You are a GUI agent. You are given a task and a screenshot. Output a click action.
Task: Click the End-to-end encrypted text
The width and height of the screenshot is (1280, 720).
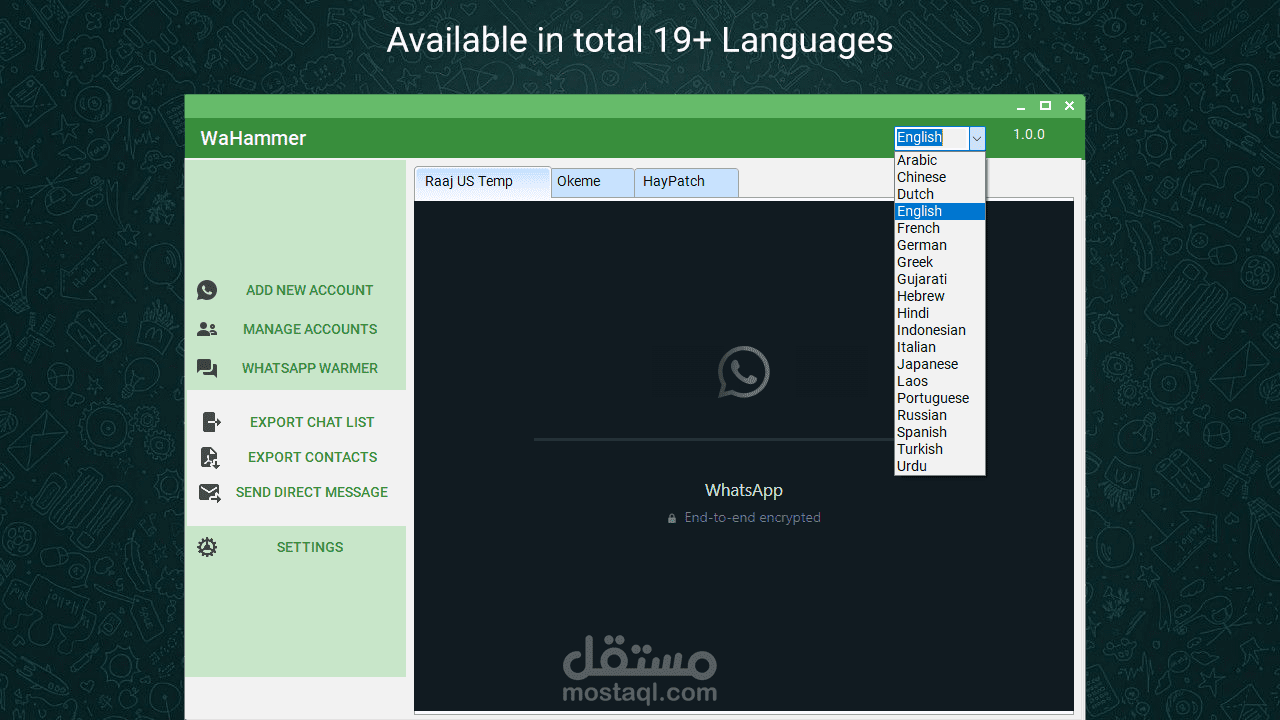click(752, 518)
